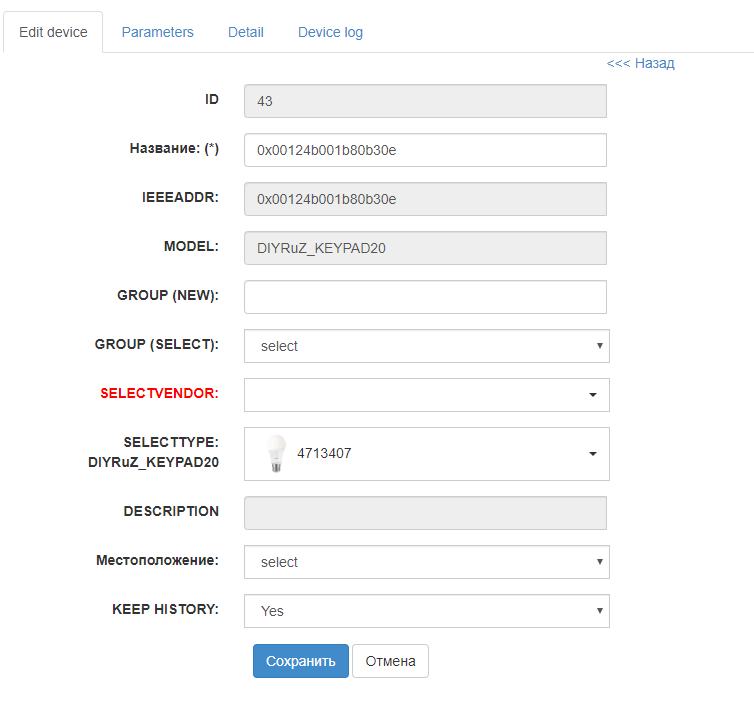Click the Название name input field
The height and width of the screenshot is (708, 754).
(x=425, y=150)
